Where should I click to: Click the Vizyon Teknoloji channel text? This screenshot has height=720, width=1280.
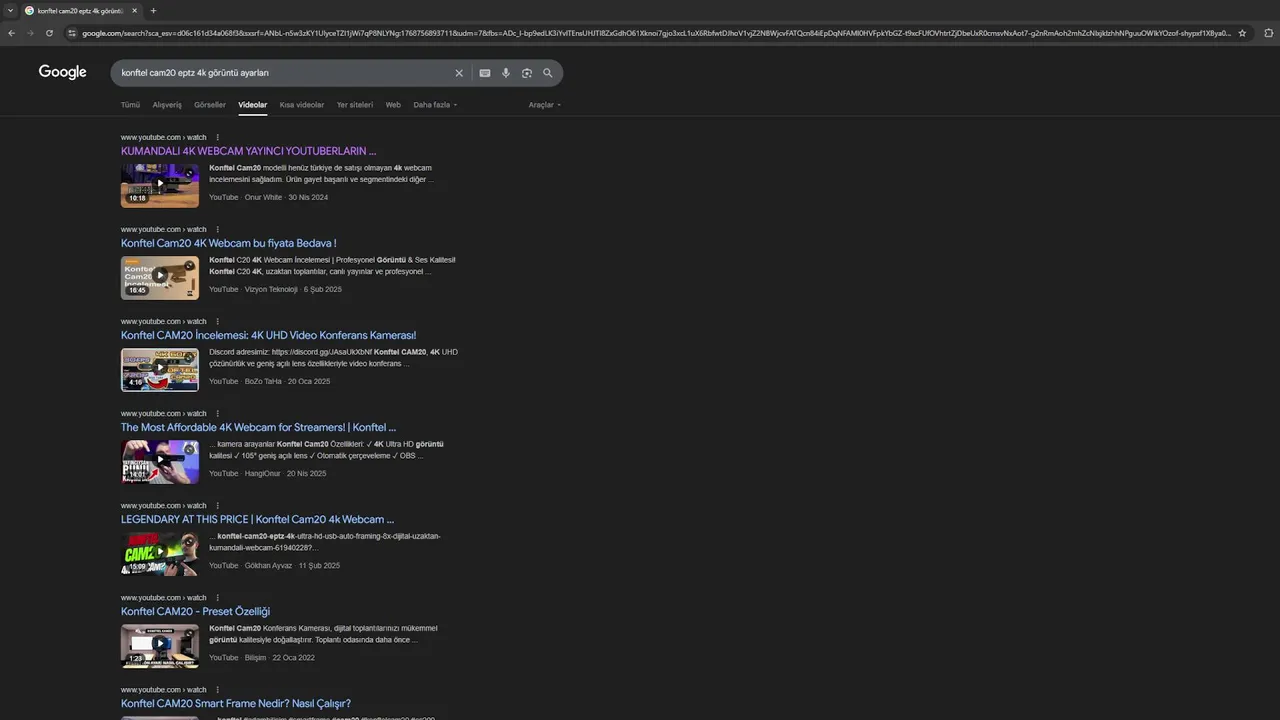tap(271, 289)
